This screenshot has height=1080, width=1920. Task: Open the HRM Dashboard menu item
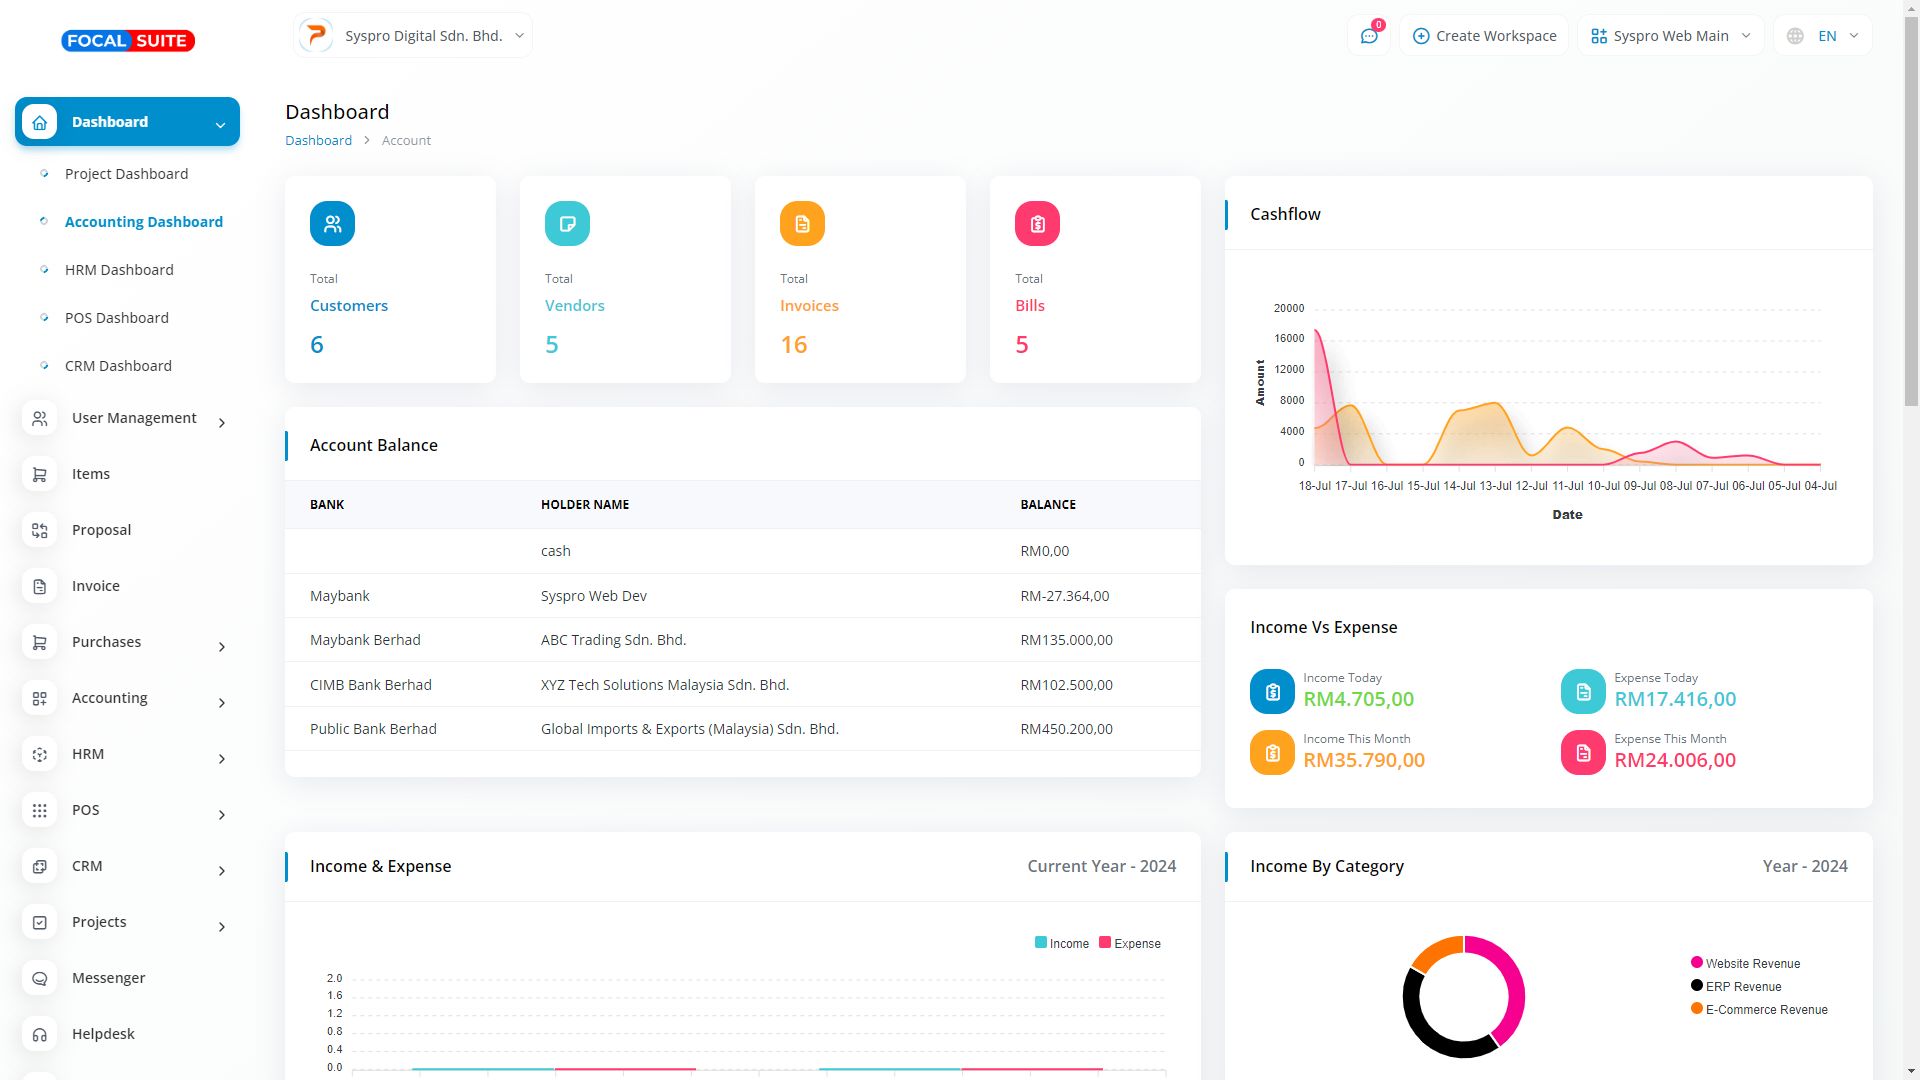pyautogui.click(x=119, y=270)
